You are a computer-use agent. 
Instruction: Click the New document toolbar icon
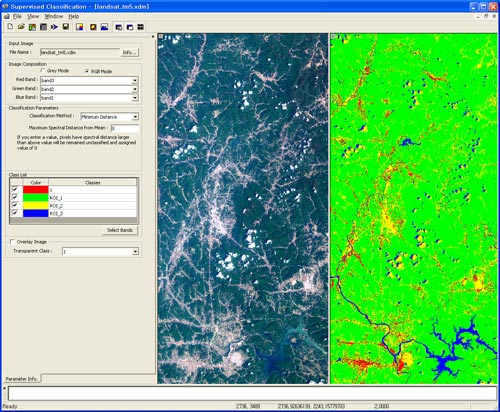(x=10, y=27)
